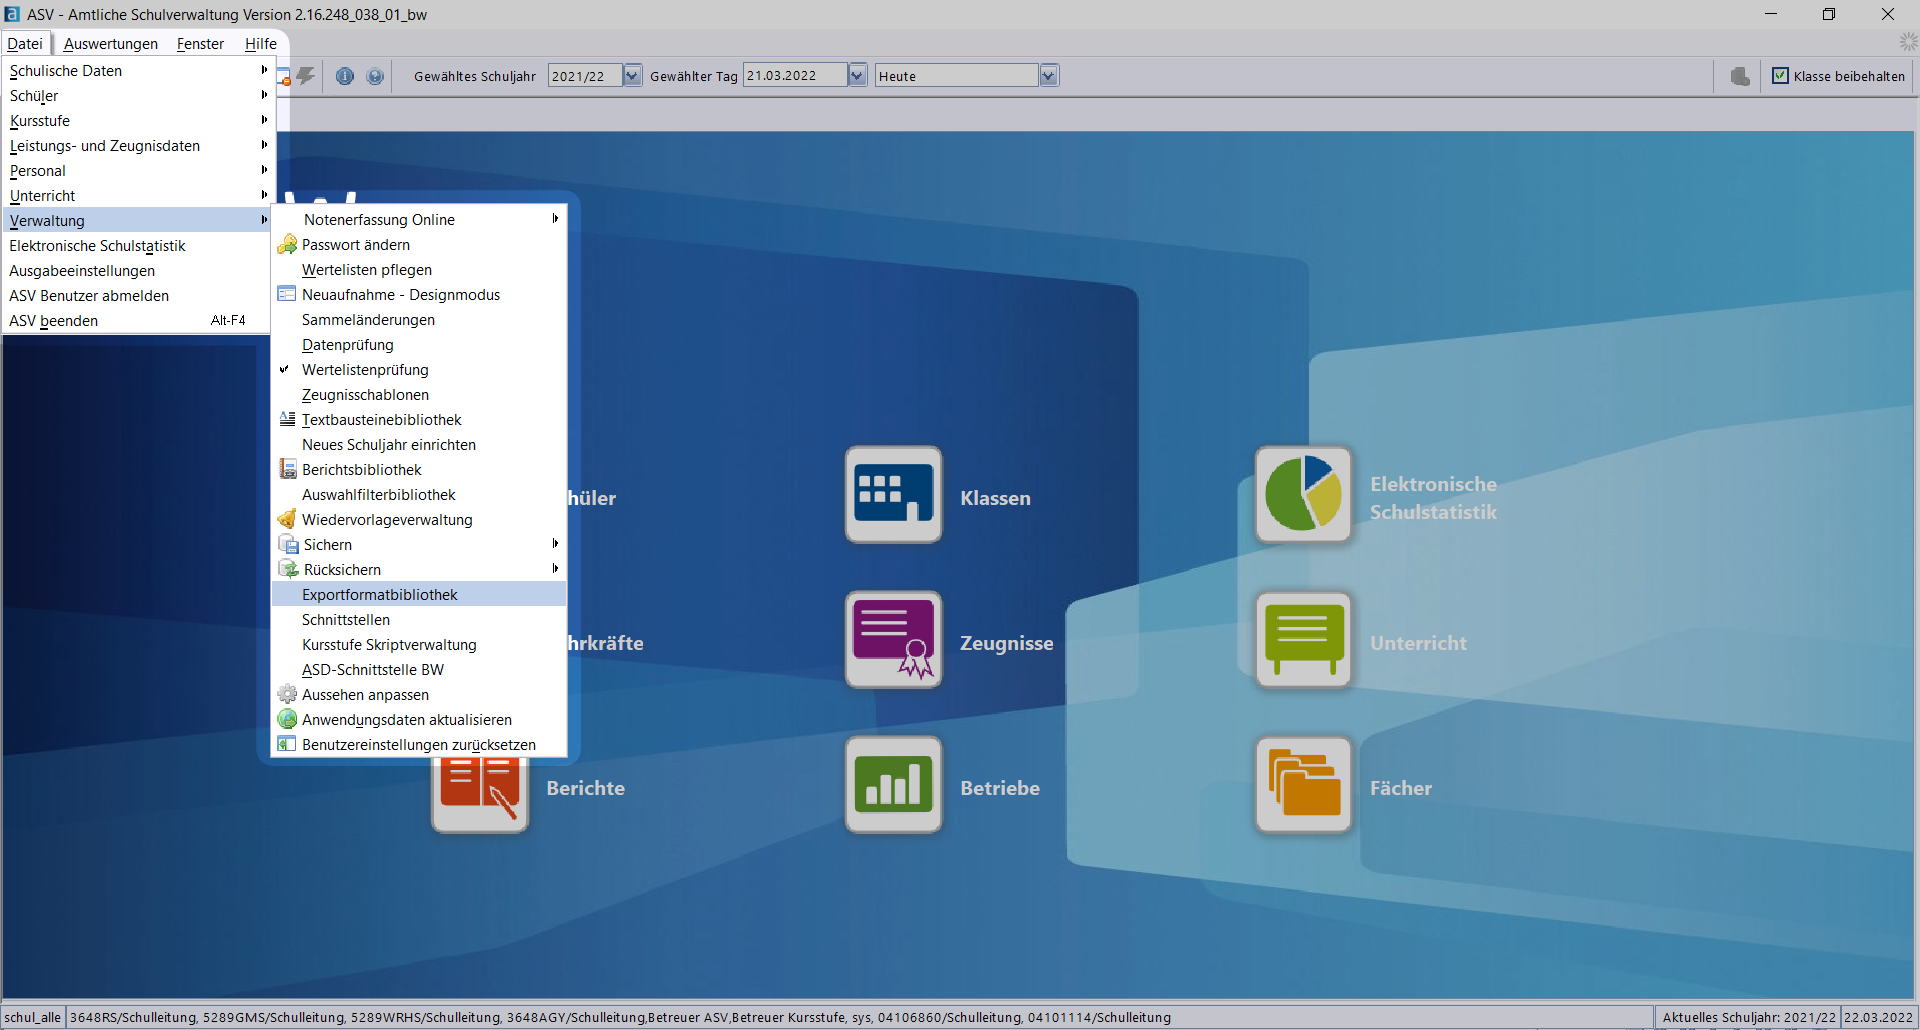
Task: Click the Berichte book icon
Action: tap(480, 790)
